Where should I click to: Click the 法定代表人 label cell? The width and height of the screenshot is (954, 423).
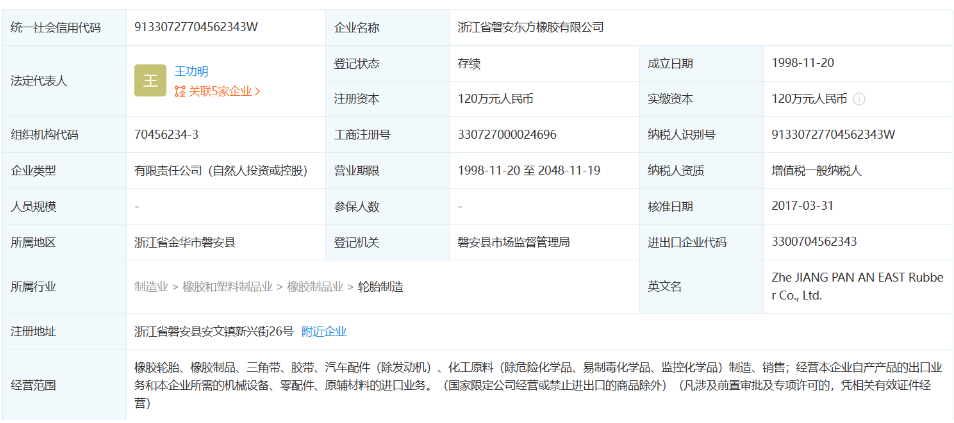pos(64,81)
